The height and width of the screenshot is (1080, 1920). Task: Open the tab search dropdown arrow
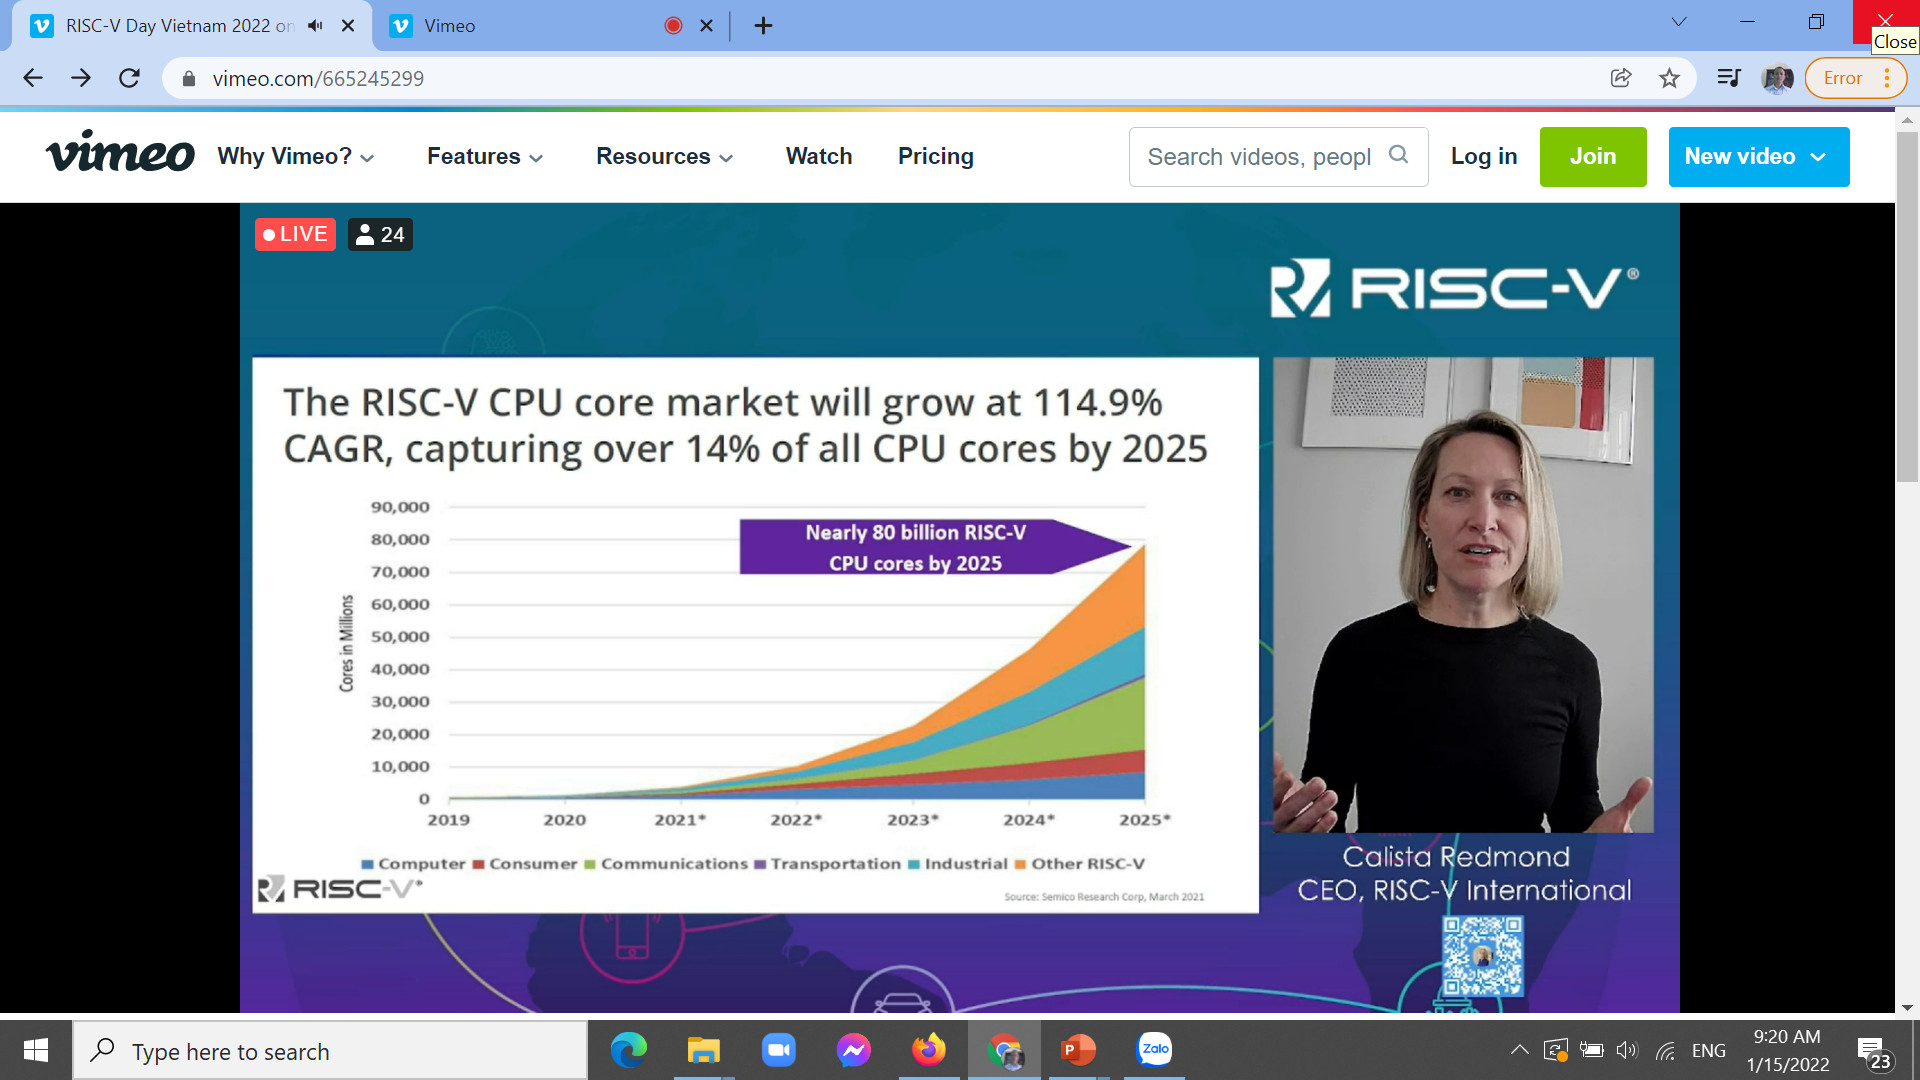pos(1679,22)
